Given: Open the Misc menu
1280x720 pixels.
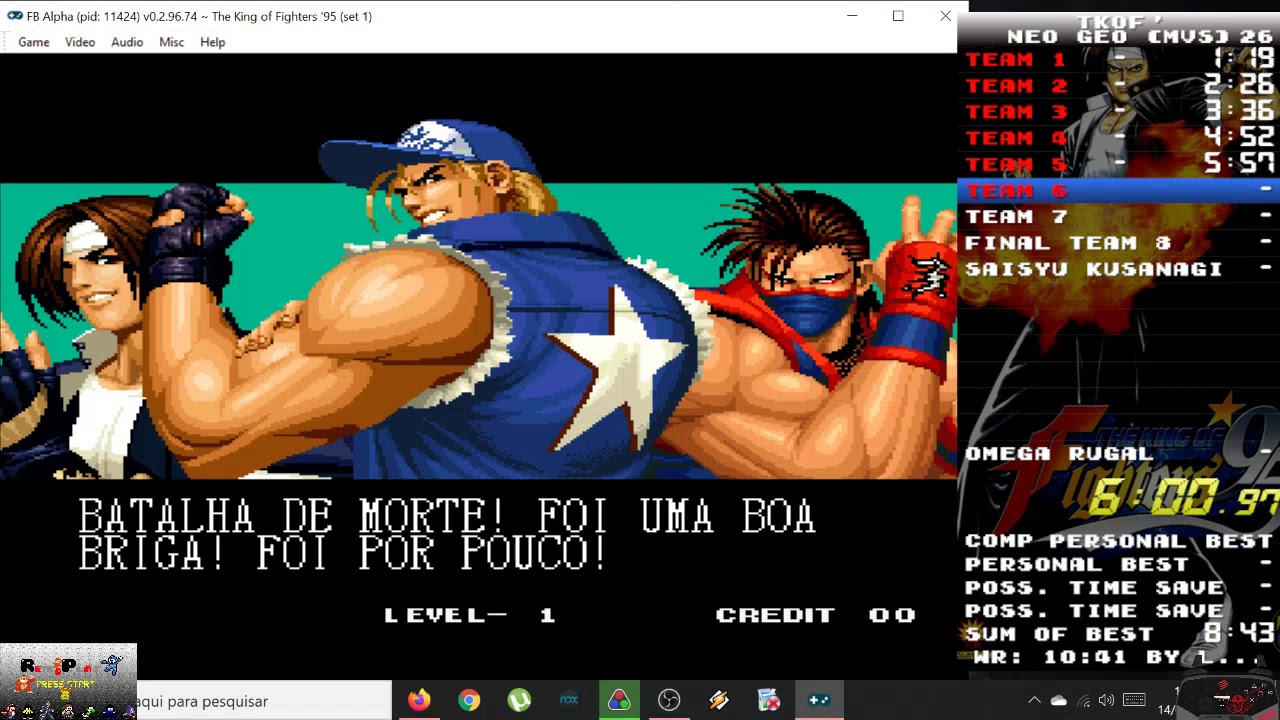Looking at the screenshot, I should (171, 42).
